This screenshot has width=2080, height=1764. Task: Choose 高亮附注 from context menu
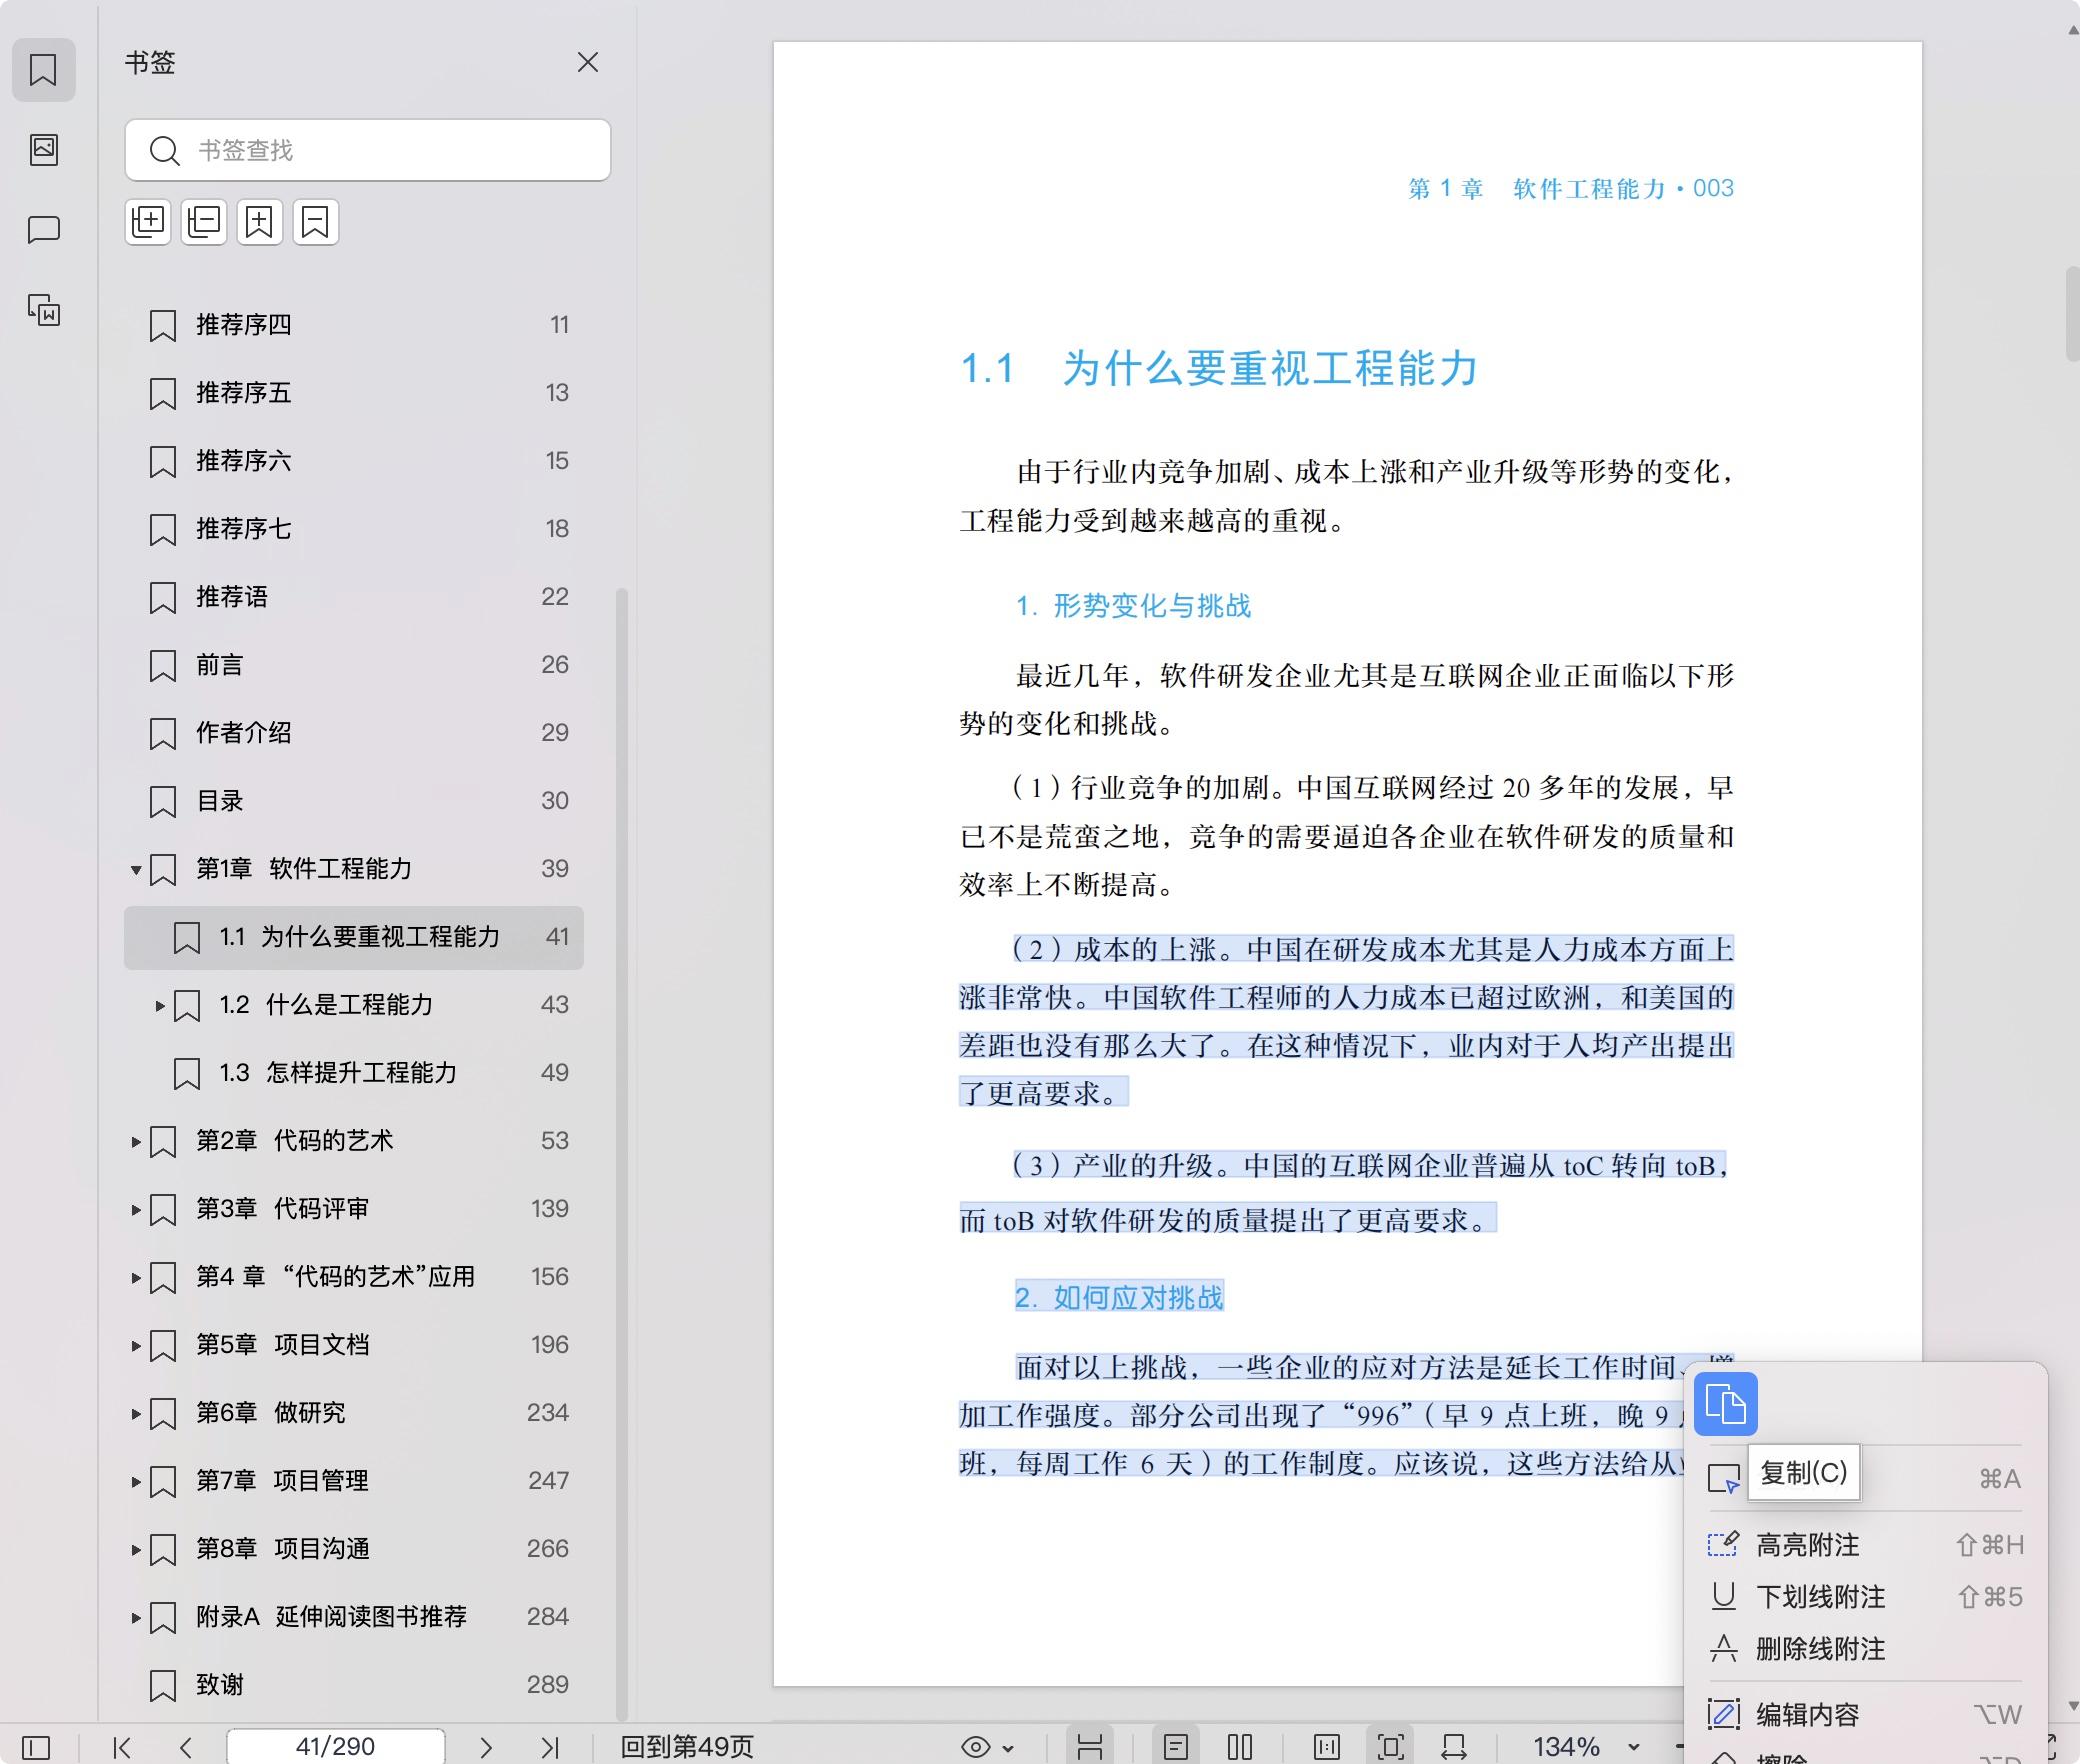tap(1807, 1545)
